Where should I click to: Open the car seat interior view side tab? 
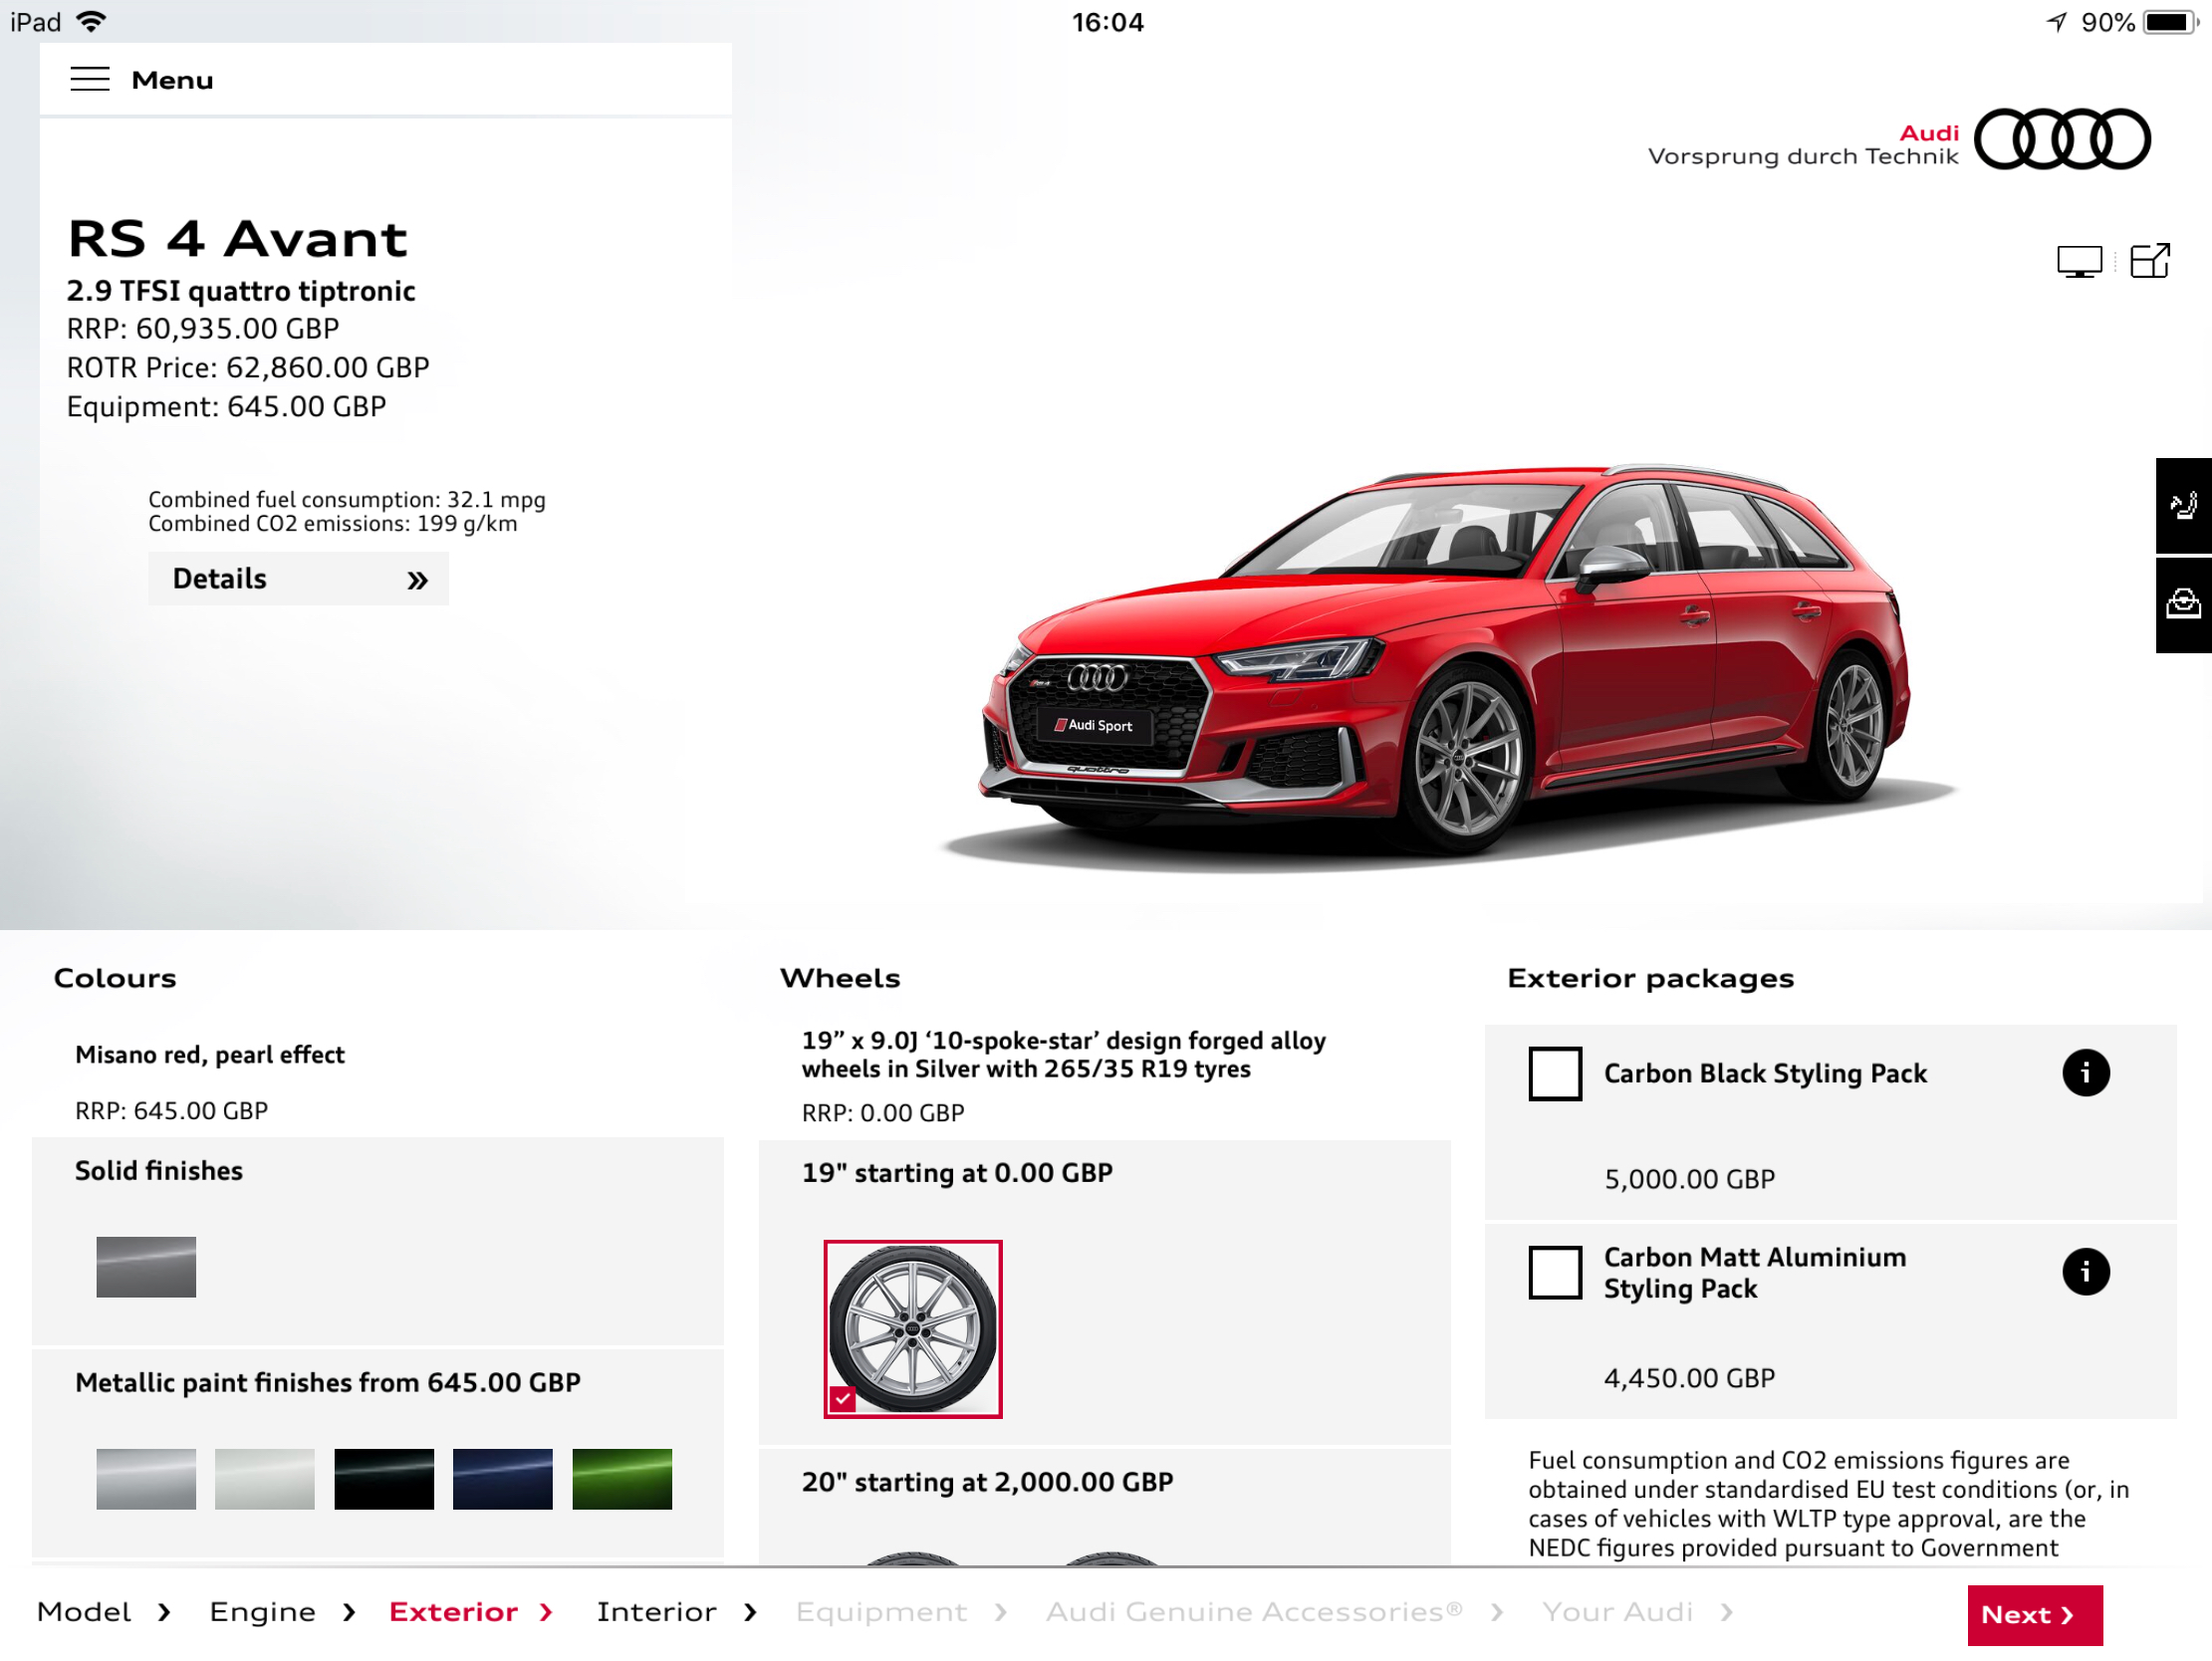pyautogui.click(x=2183, y=506)
